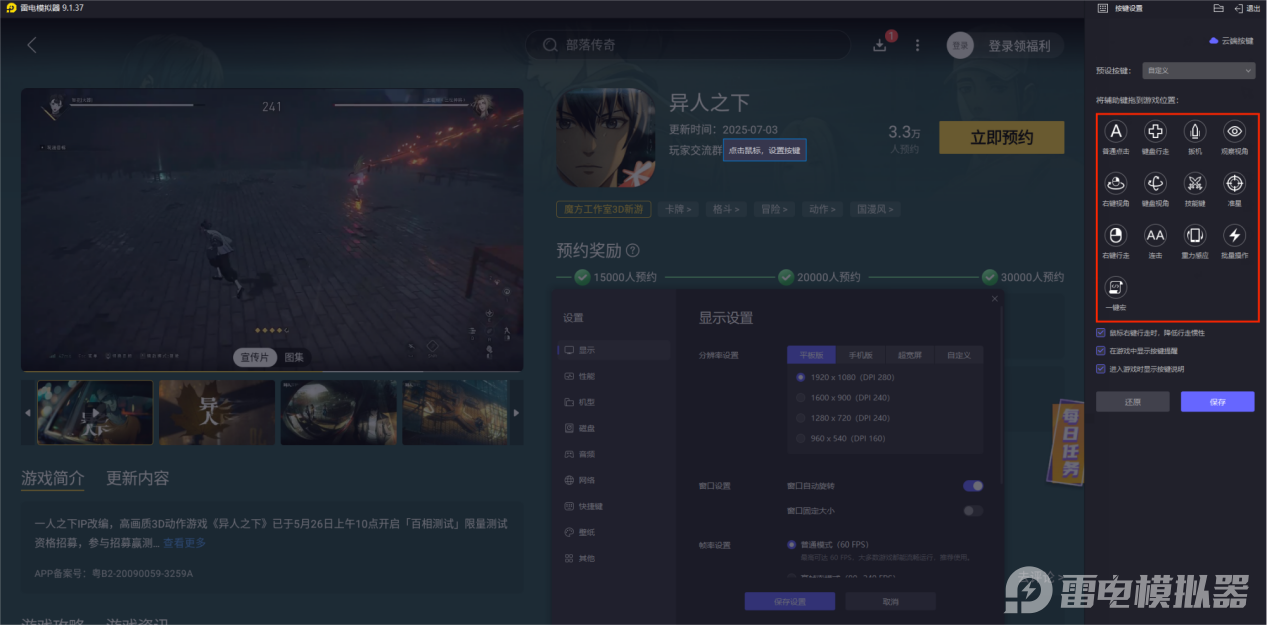Select the 一键宏 macro key icon
This screenshot has width=1267, height=625.
point(1115,289)
